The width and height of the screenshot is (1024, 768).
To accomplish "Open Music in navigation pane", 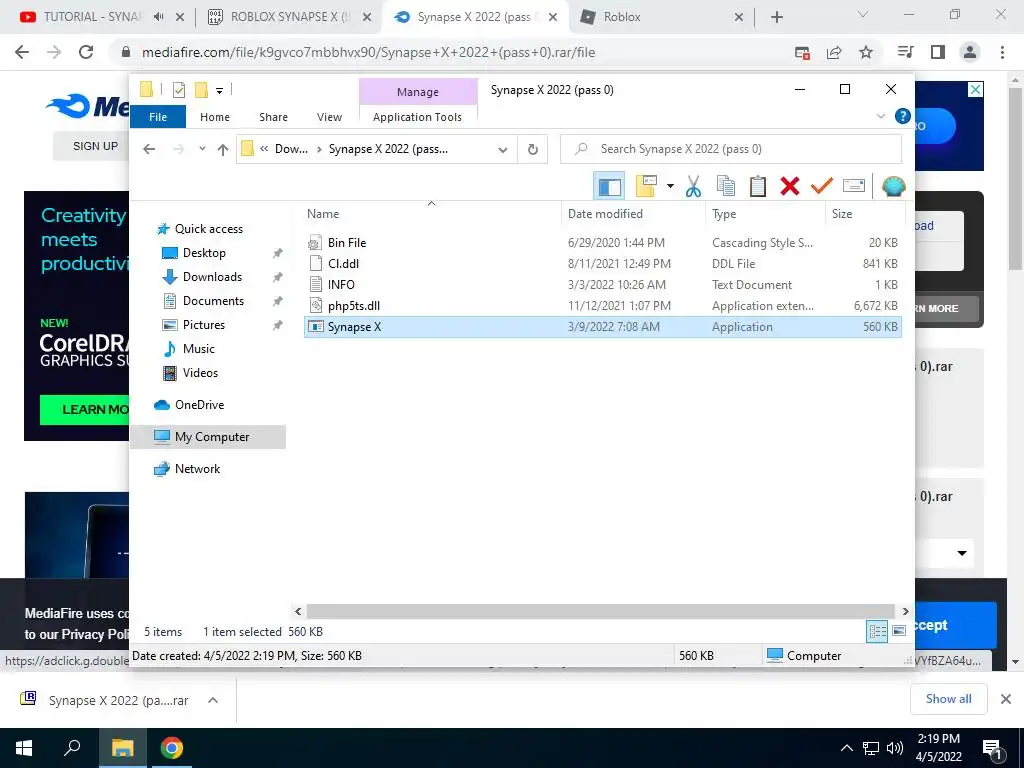I will coord(199,349).
